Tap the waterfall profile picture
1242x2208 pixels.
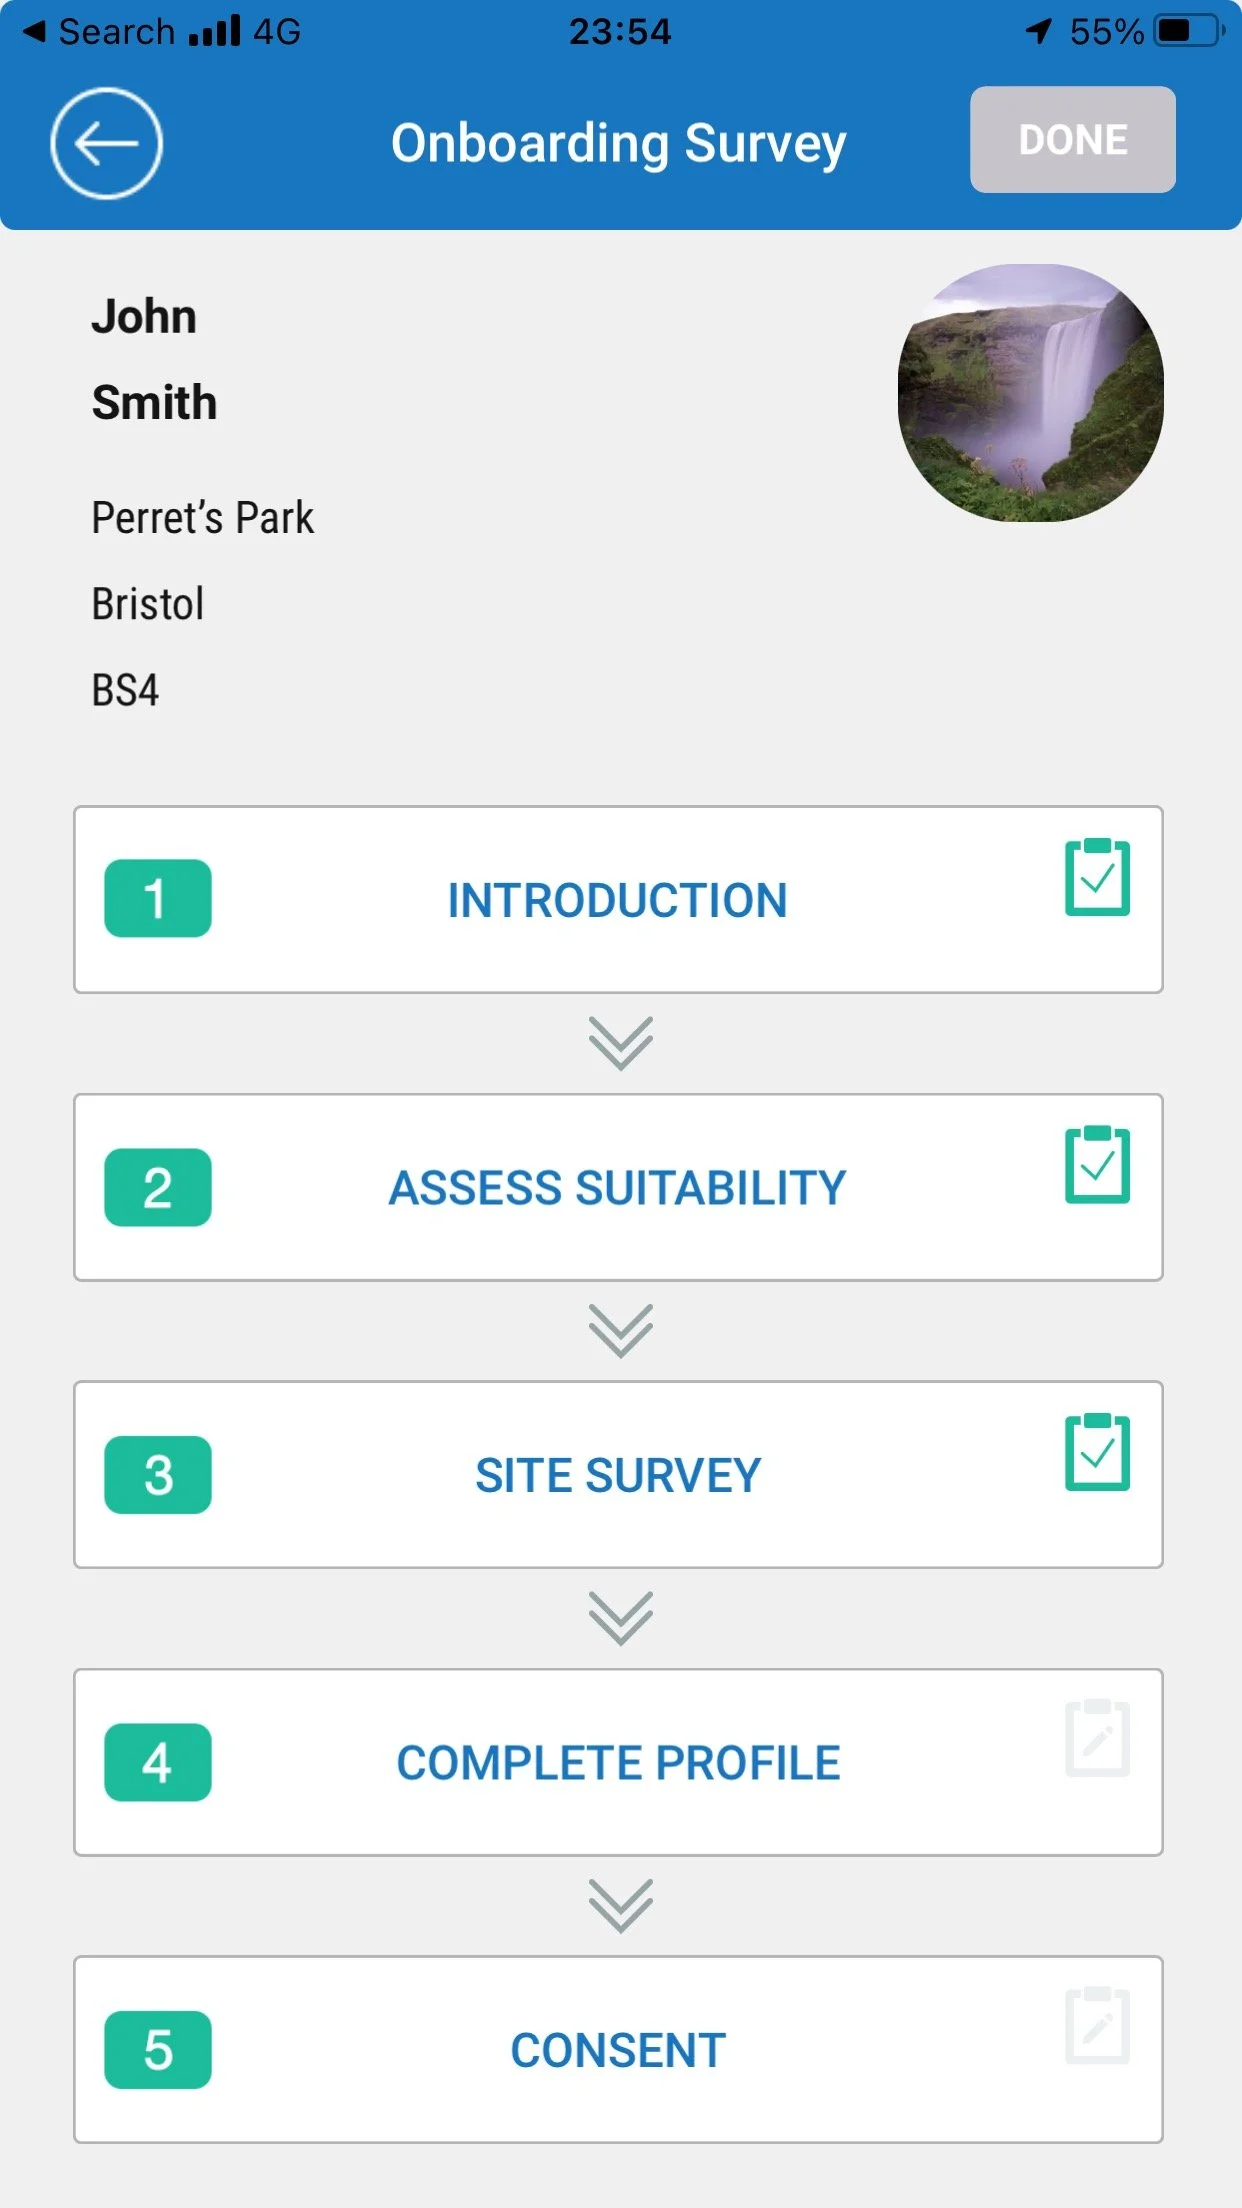(1031, 393)
